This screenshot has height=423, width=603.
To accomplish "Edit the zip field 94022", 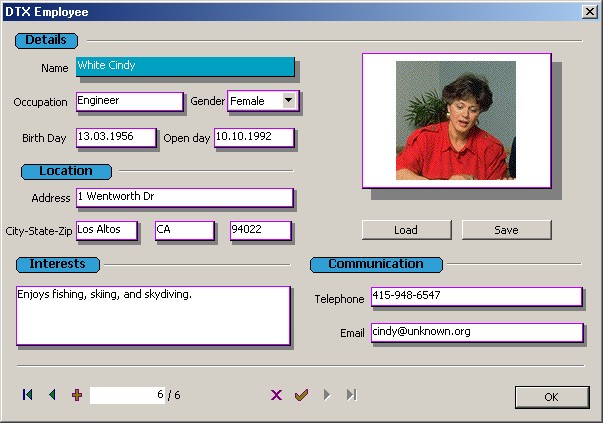I will click(x=260, y=230).
